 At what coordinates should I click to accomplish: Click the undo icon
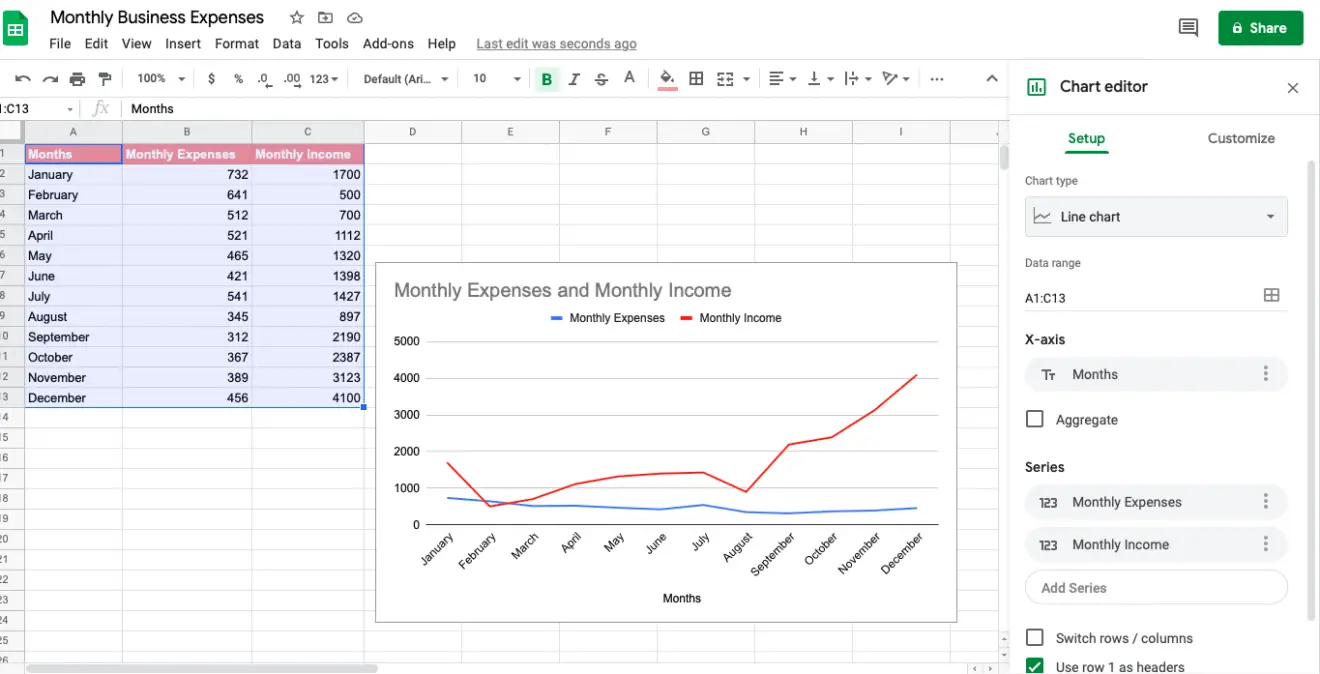pyautogui.click(x=23, y=78)
